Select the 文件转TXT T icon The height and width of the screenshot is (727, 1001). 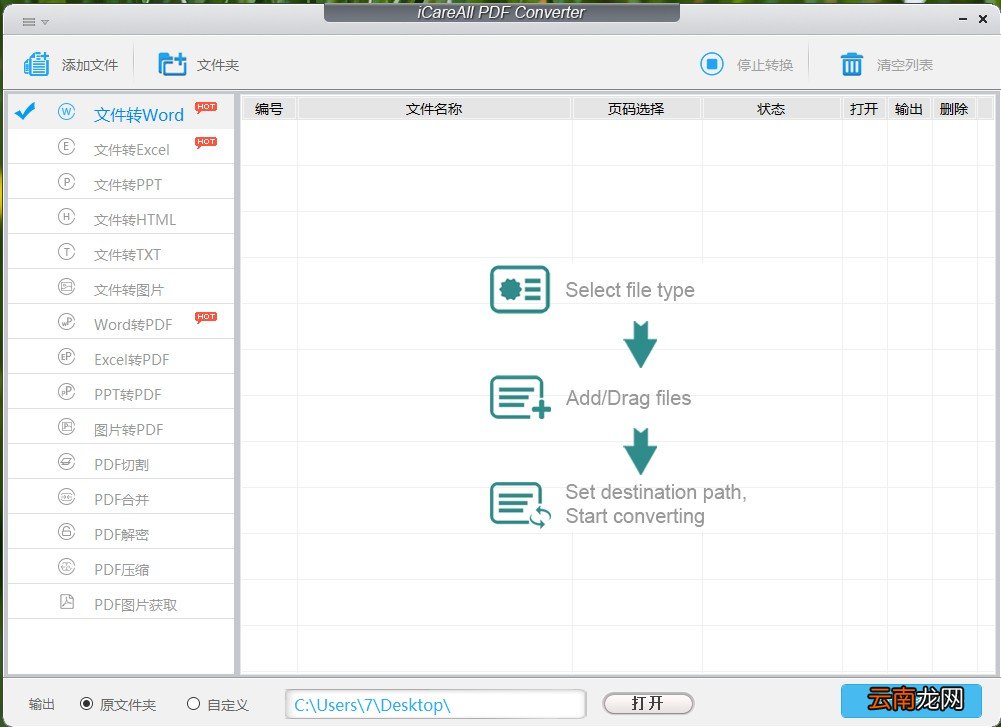(66, 252)
